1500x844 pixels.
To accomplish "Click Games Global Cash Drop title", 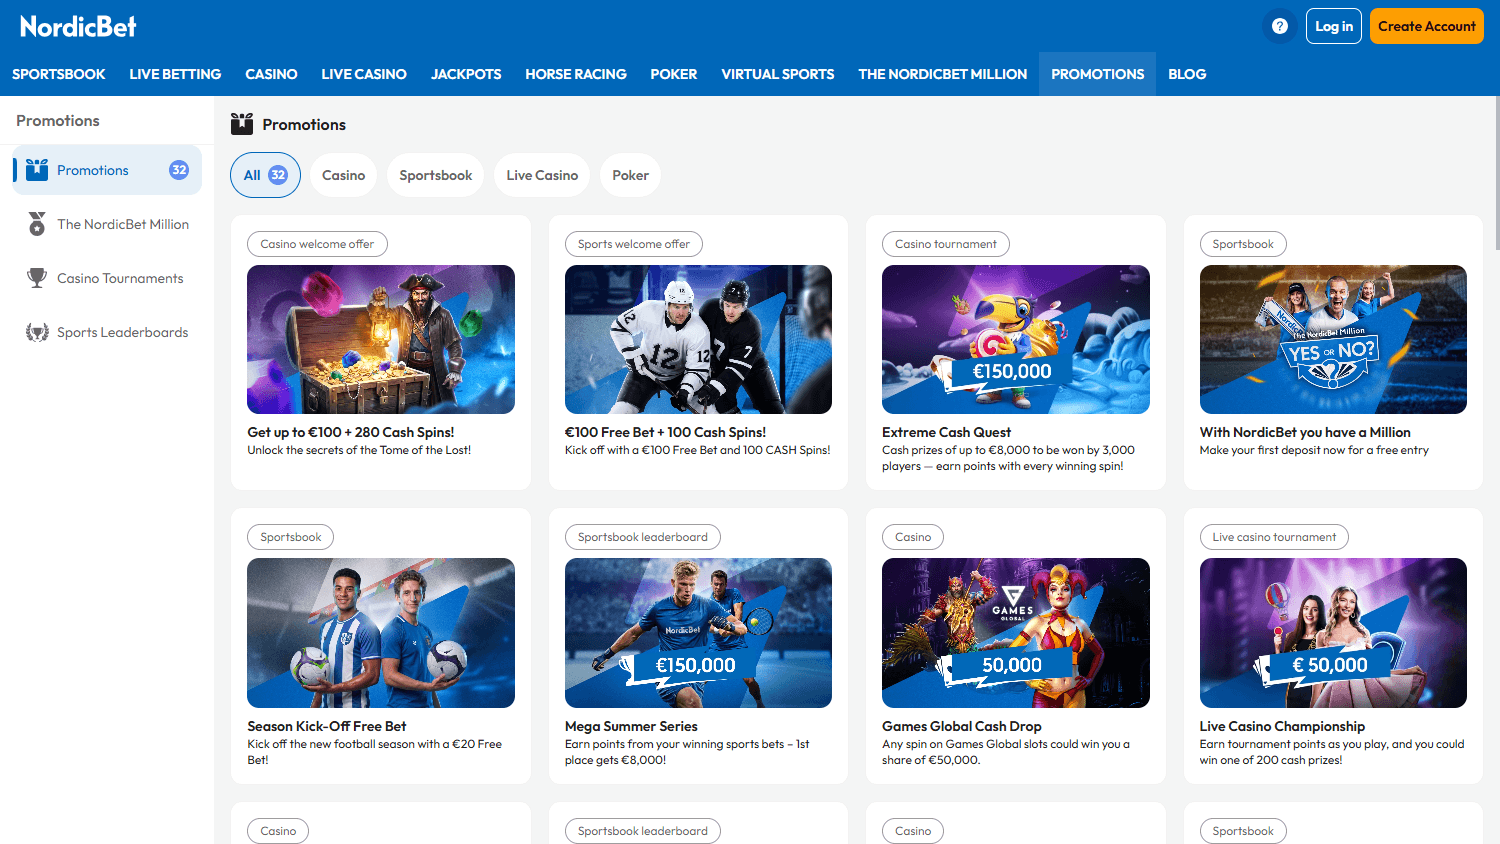I will tap(962, 726).
